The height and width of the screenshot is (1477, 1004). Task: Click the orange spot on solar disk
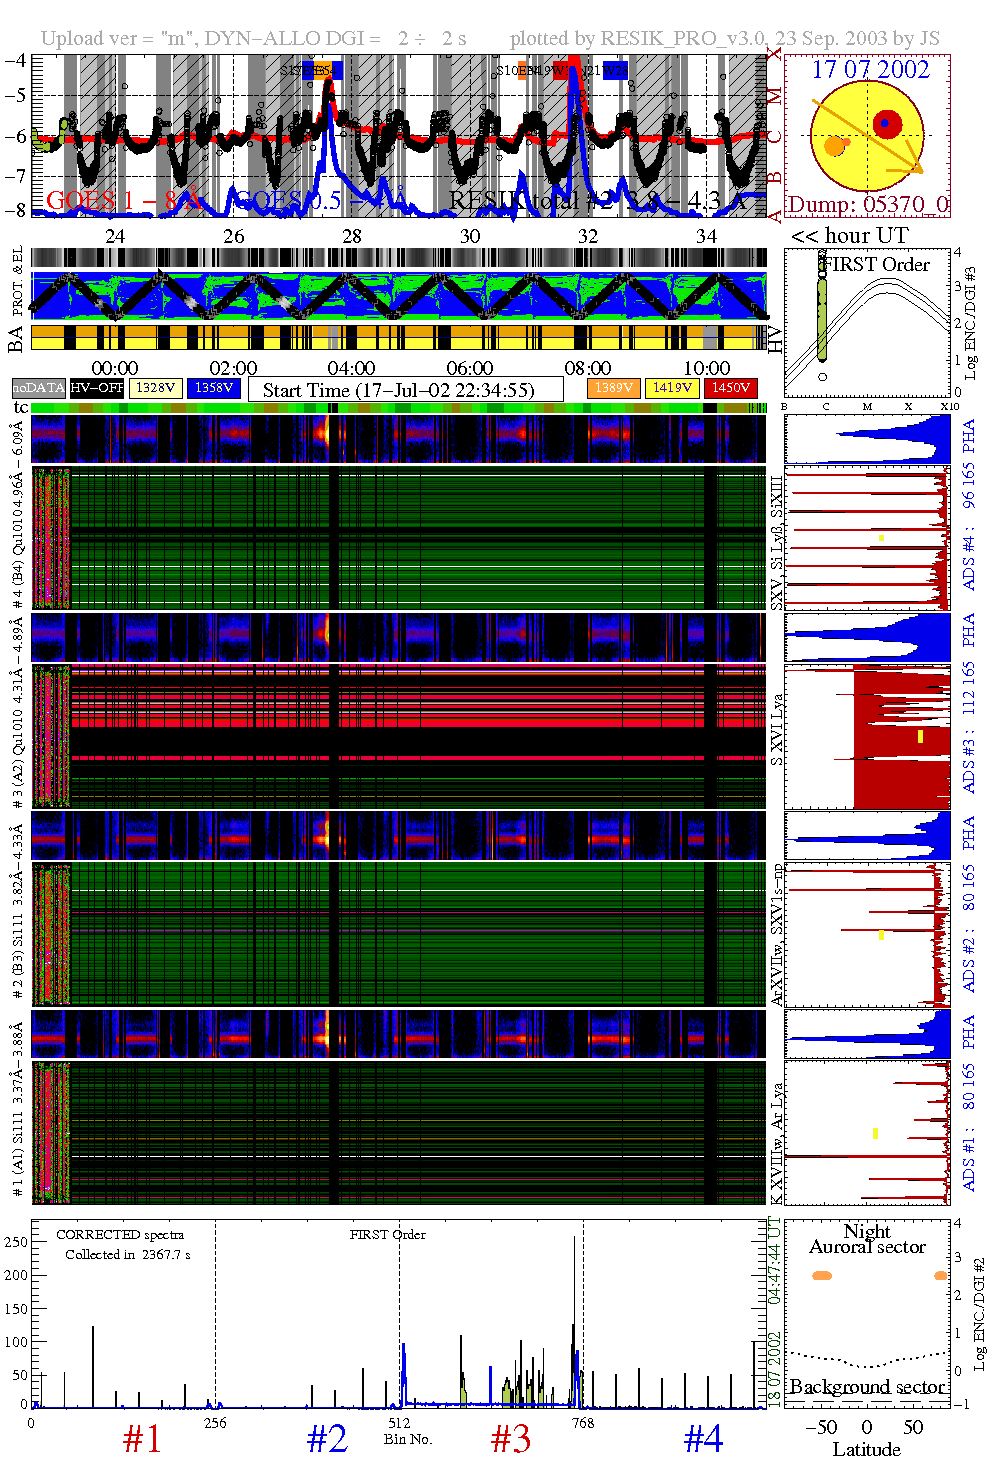click(834, 147)
